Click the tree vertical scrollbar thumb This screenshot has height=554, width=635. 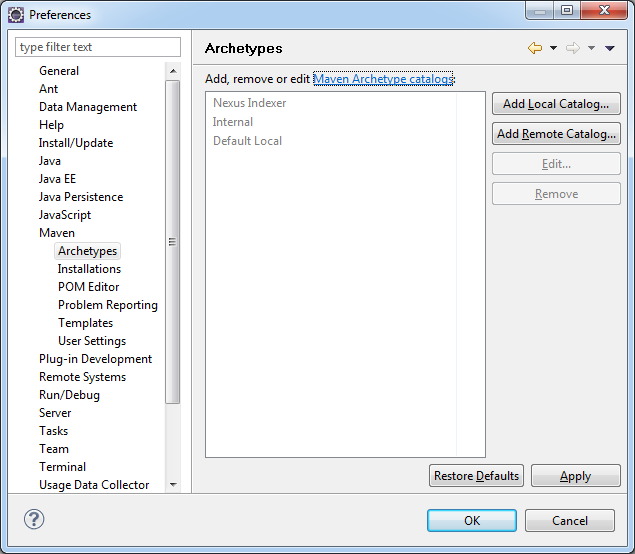tap(173, 242)
